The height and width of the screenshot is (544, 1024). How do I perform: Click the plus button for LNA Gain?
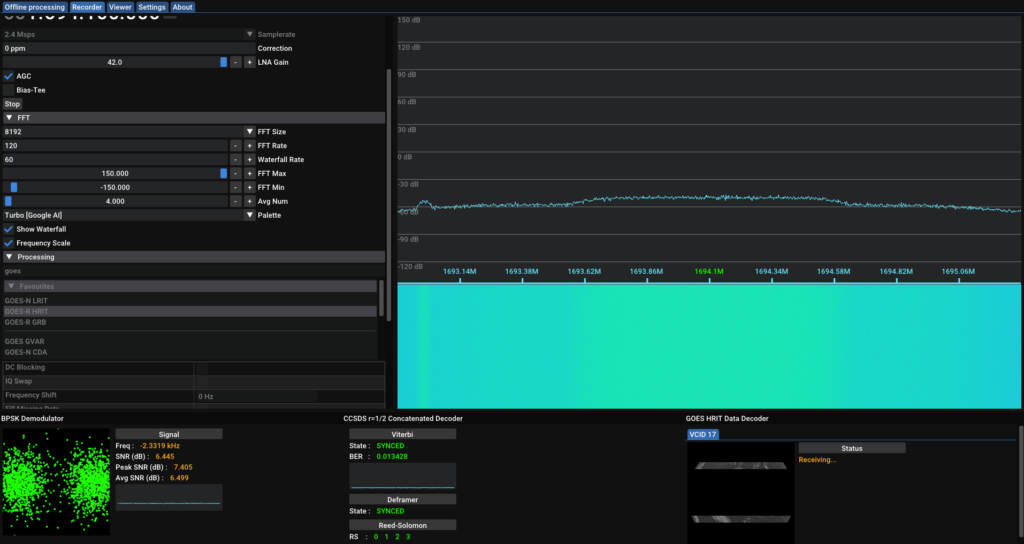point(249,62)
